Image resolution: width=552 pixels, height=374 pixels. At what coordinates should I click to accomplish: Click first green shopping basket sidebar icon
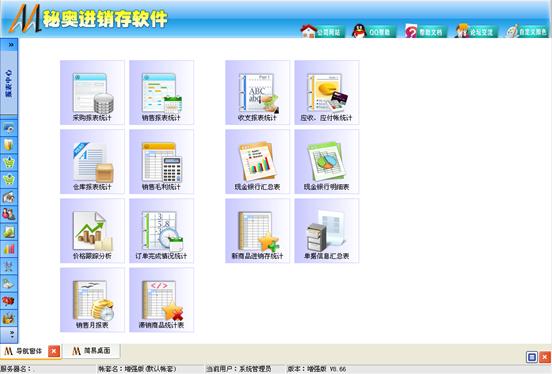click(x=9, y=162)
